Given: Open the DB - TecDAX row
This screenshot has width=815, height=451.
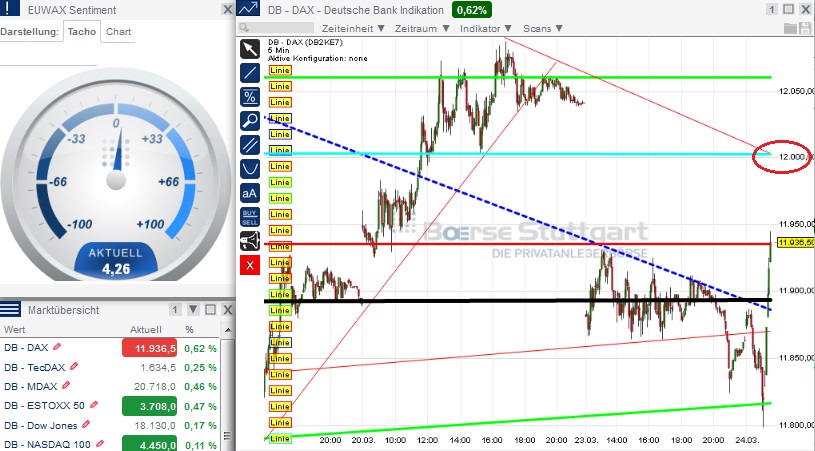Looking at the screenshot, I should coord(110,367).
